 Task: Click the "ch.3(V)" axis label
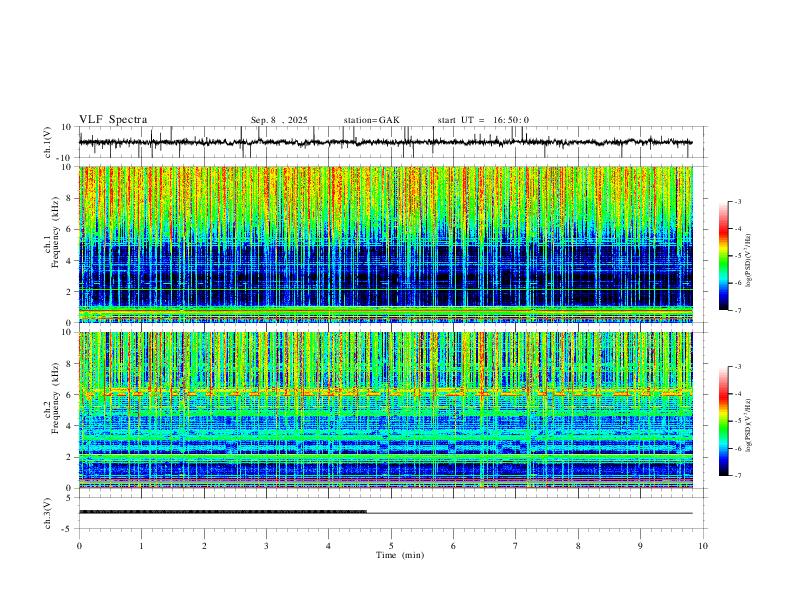[47, 514]
